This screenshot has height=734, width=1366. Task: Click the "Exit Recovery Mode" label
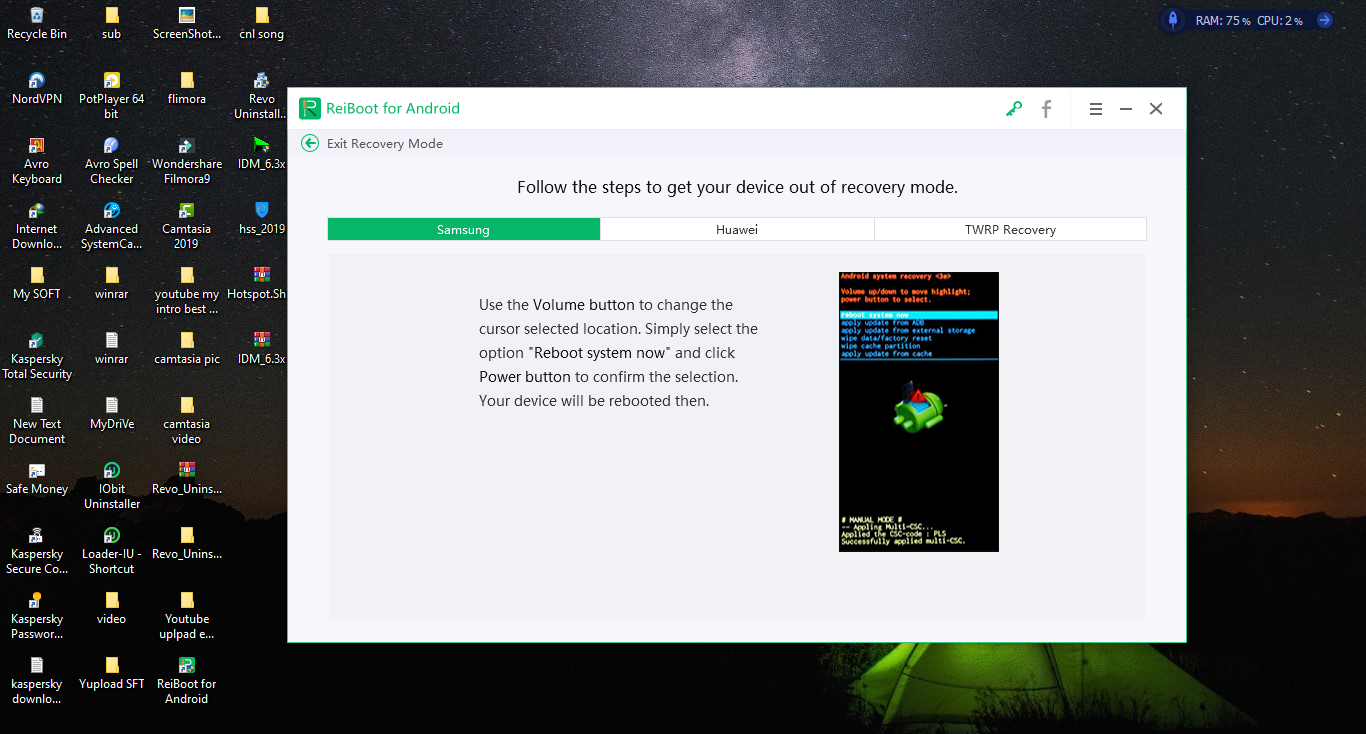pos(385,144)
